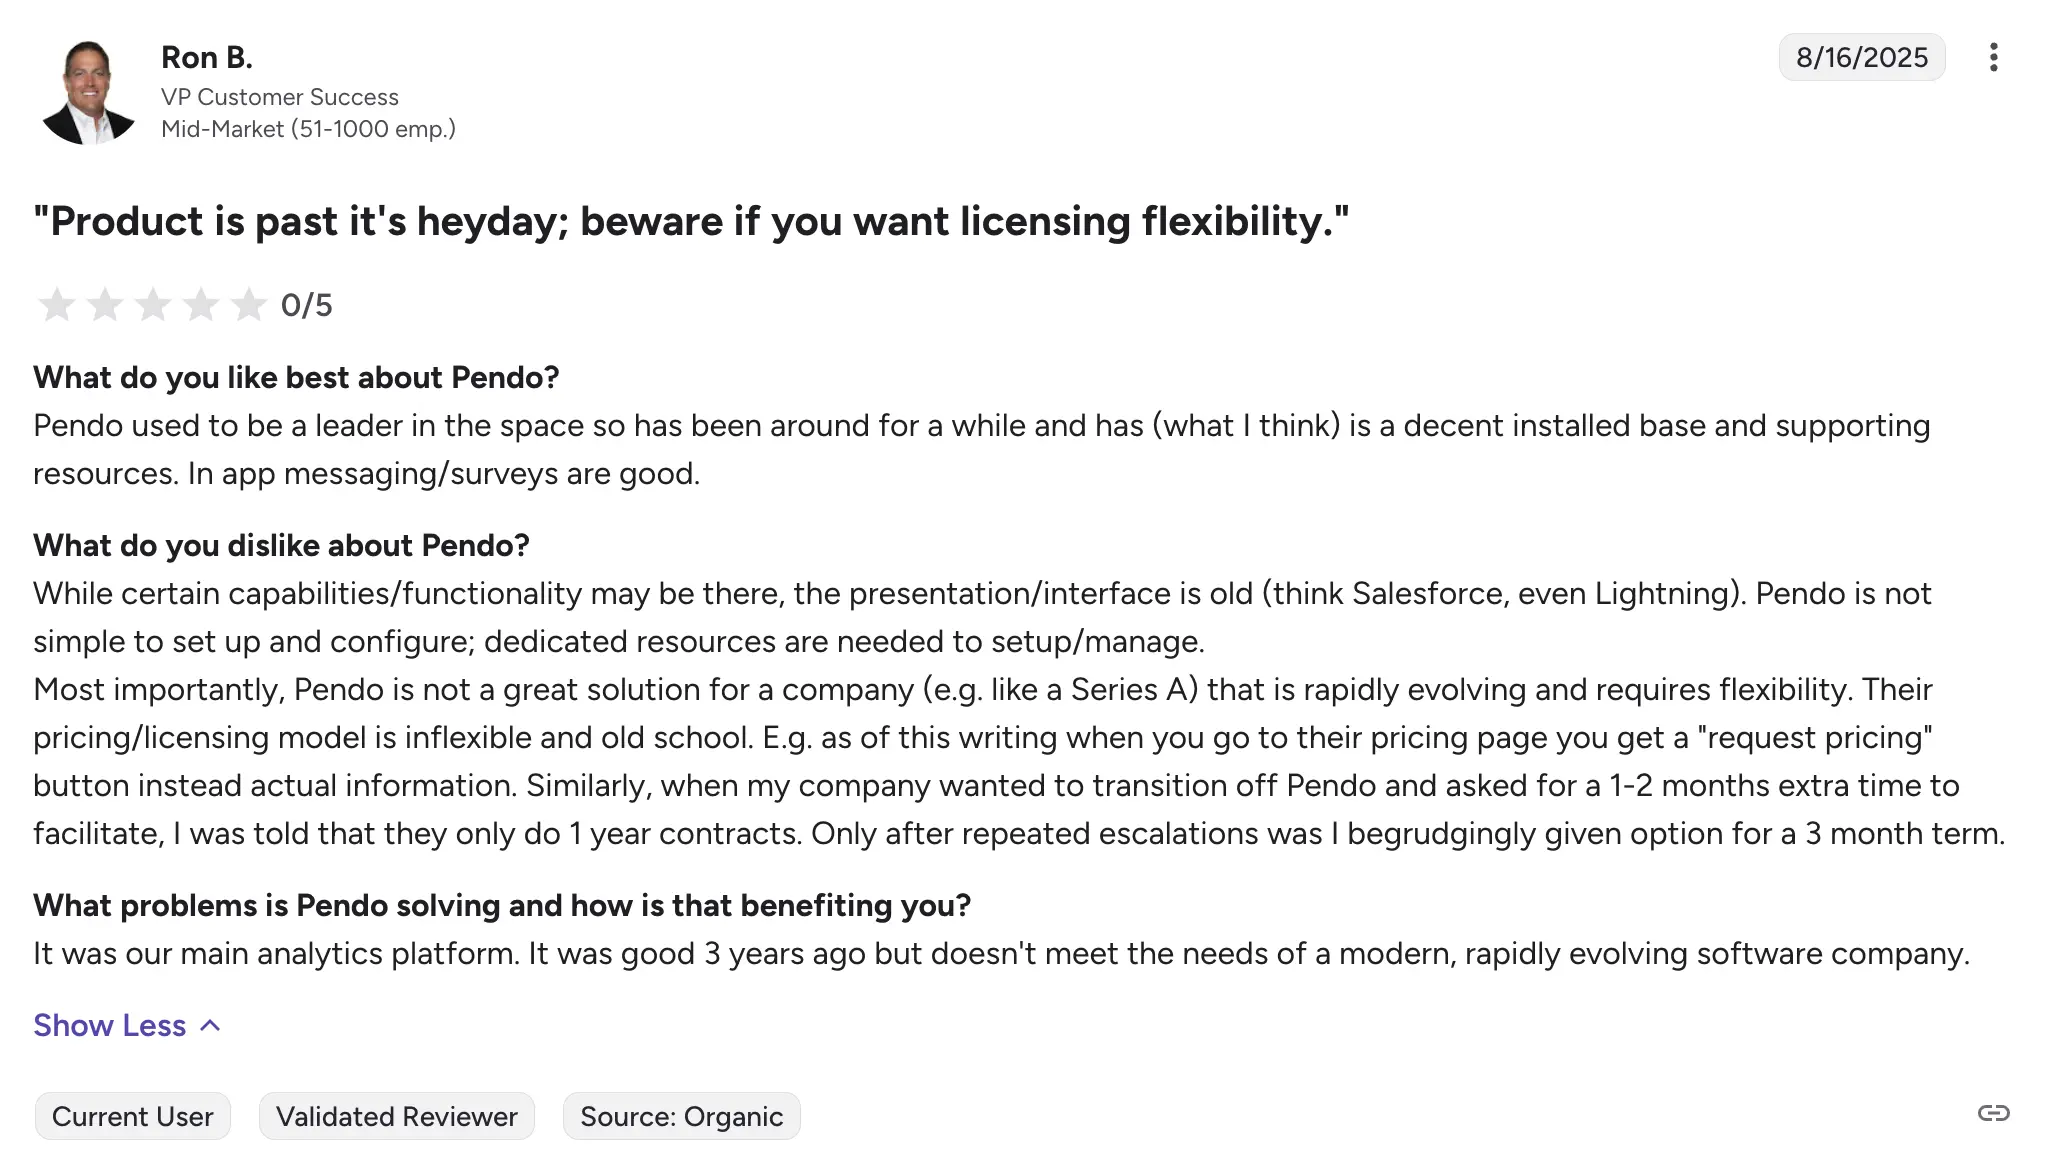Open reviewer name Ron B.
The width and height of the screenshot is (2058, 1158).
coord(207,58)
